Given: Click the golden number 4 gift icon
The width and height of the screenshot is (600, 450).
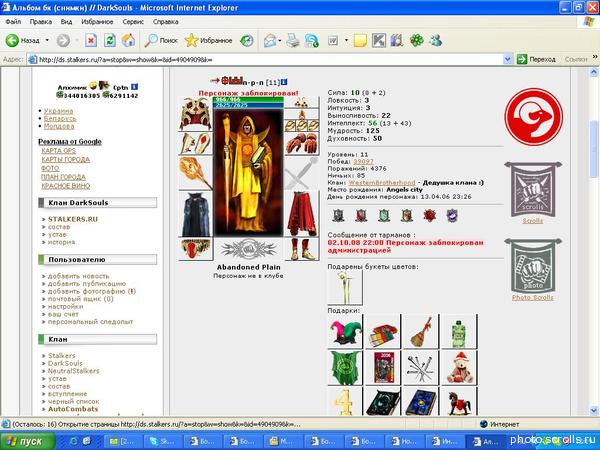Looking at the screenshot, I should 345,401.
